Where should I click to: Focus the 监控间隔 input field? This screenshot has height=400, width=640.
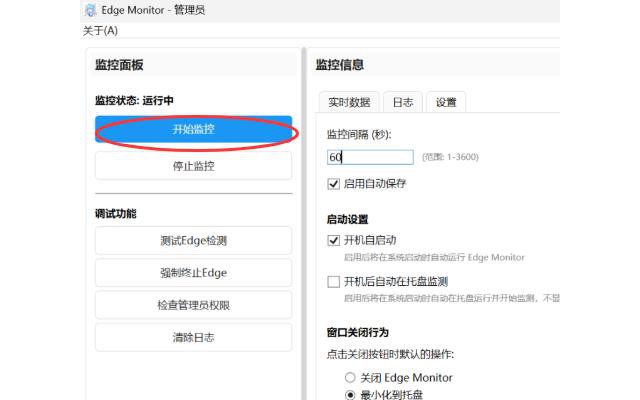tap(370, 157)
